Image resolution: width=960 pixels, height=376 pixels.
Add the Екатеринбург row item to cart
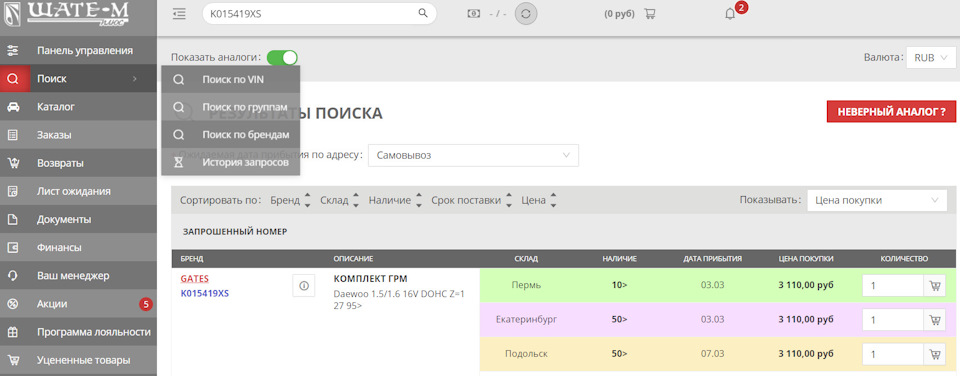[x=934, y=320]
